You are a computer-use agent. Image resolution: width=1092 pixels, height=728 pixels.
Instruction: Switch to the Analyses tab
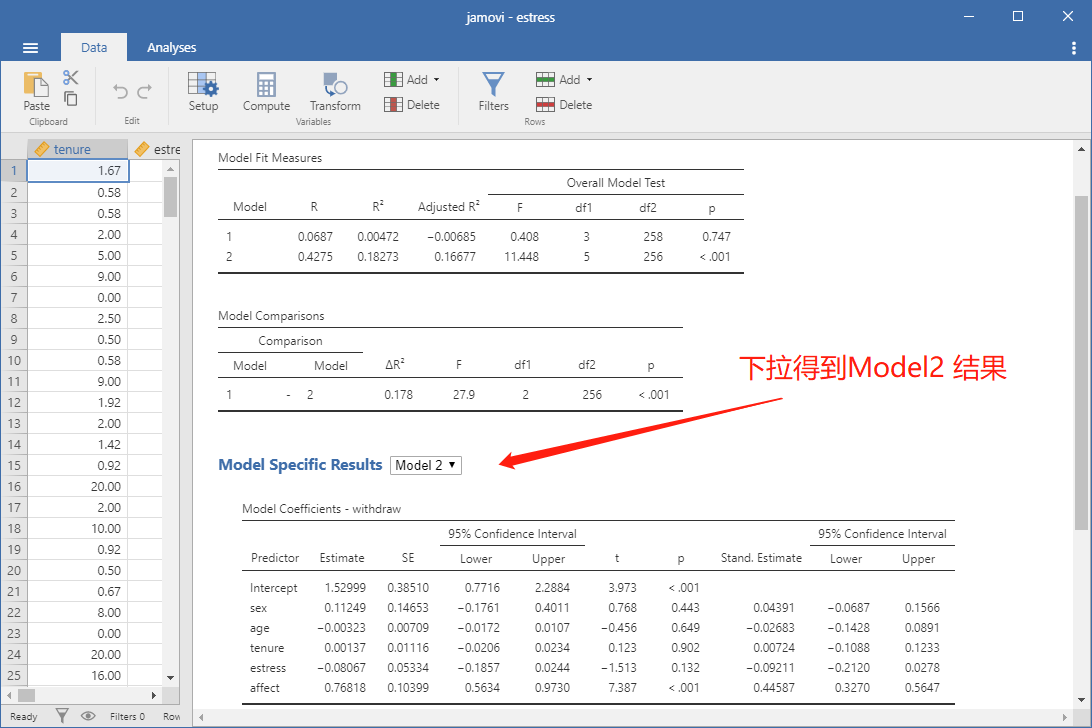tap(171, 47)
